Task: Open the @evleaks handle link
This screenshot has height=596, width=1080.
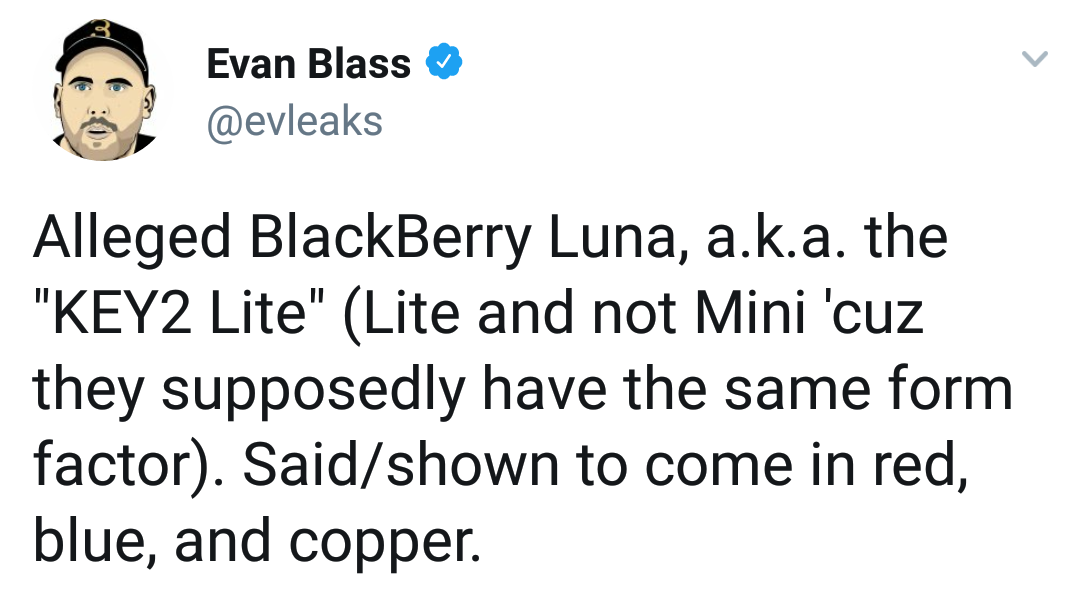Action: point(294,121)
